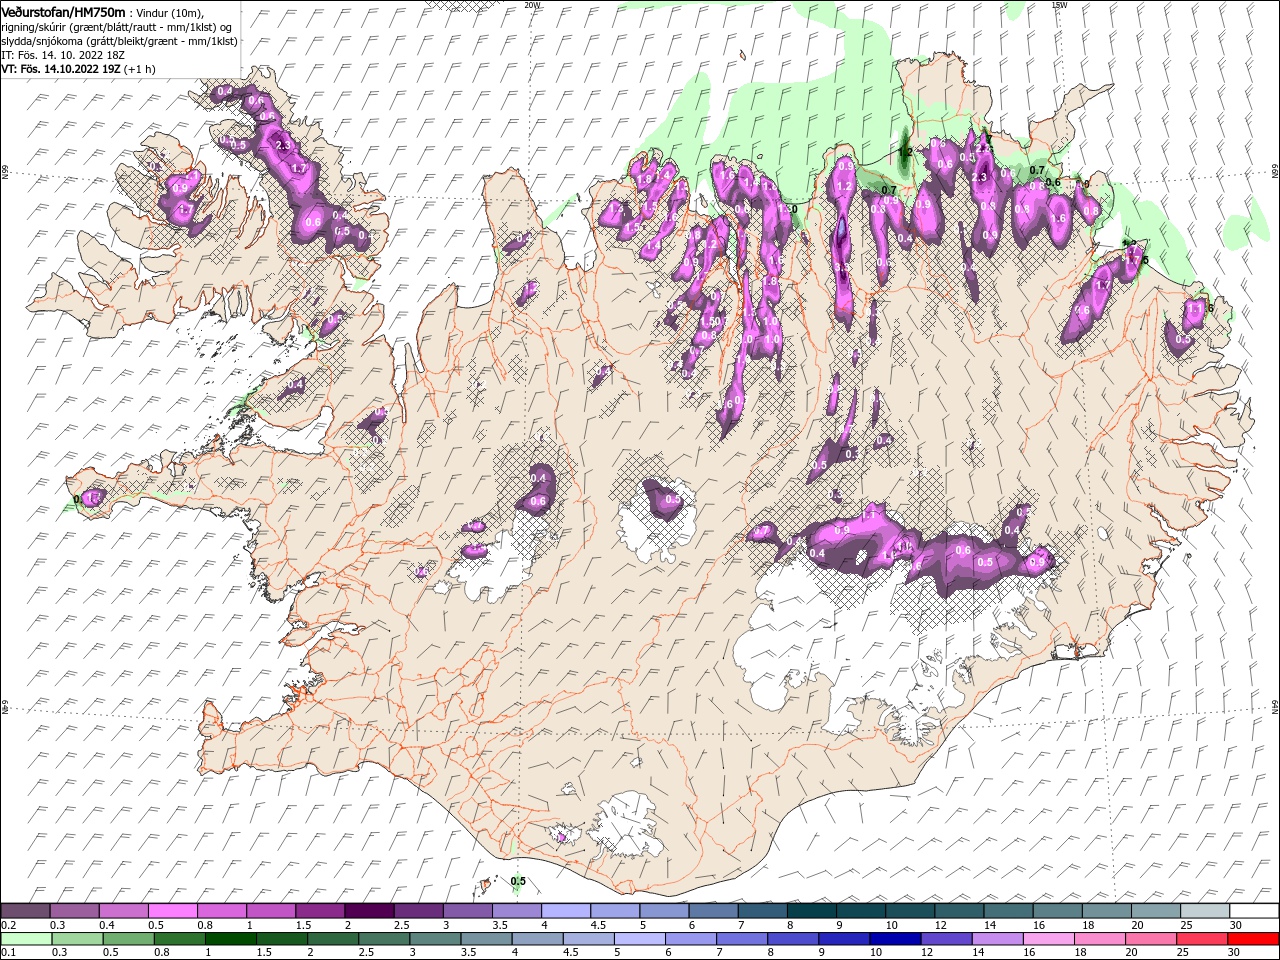1280x960 pixels.
Task: Click the 10 label on the upper scale
Action: pyautogui.click(x=891, y=925)
